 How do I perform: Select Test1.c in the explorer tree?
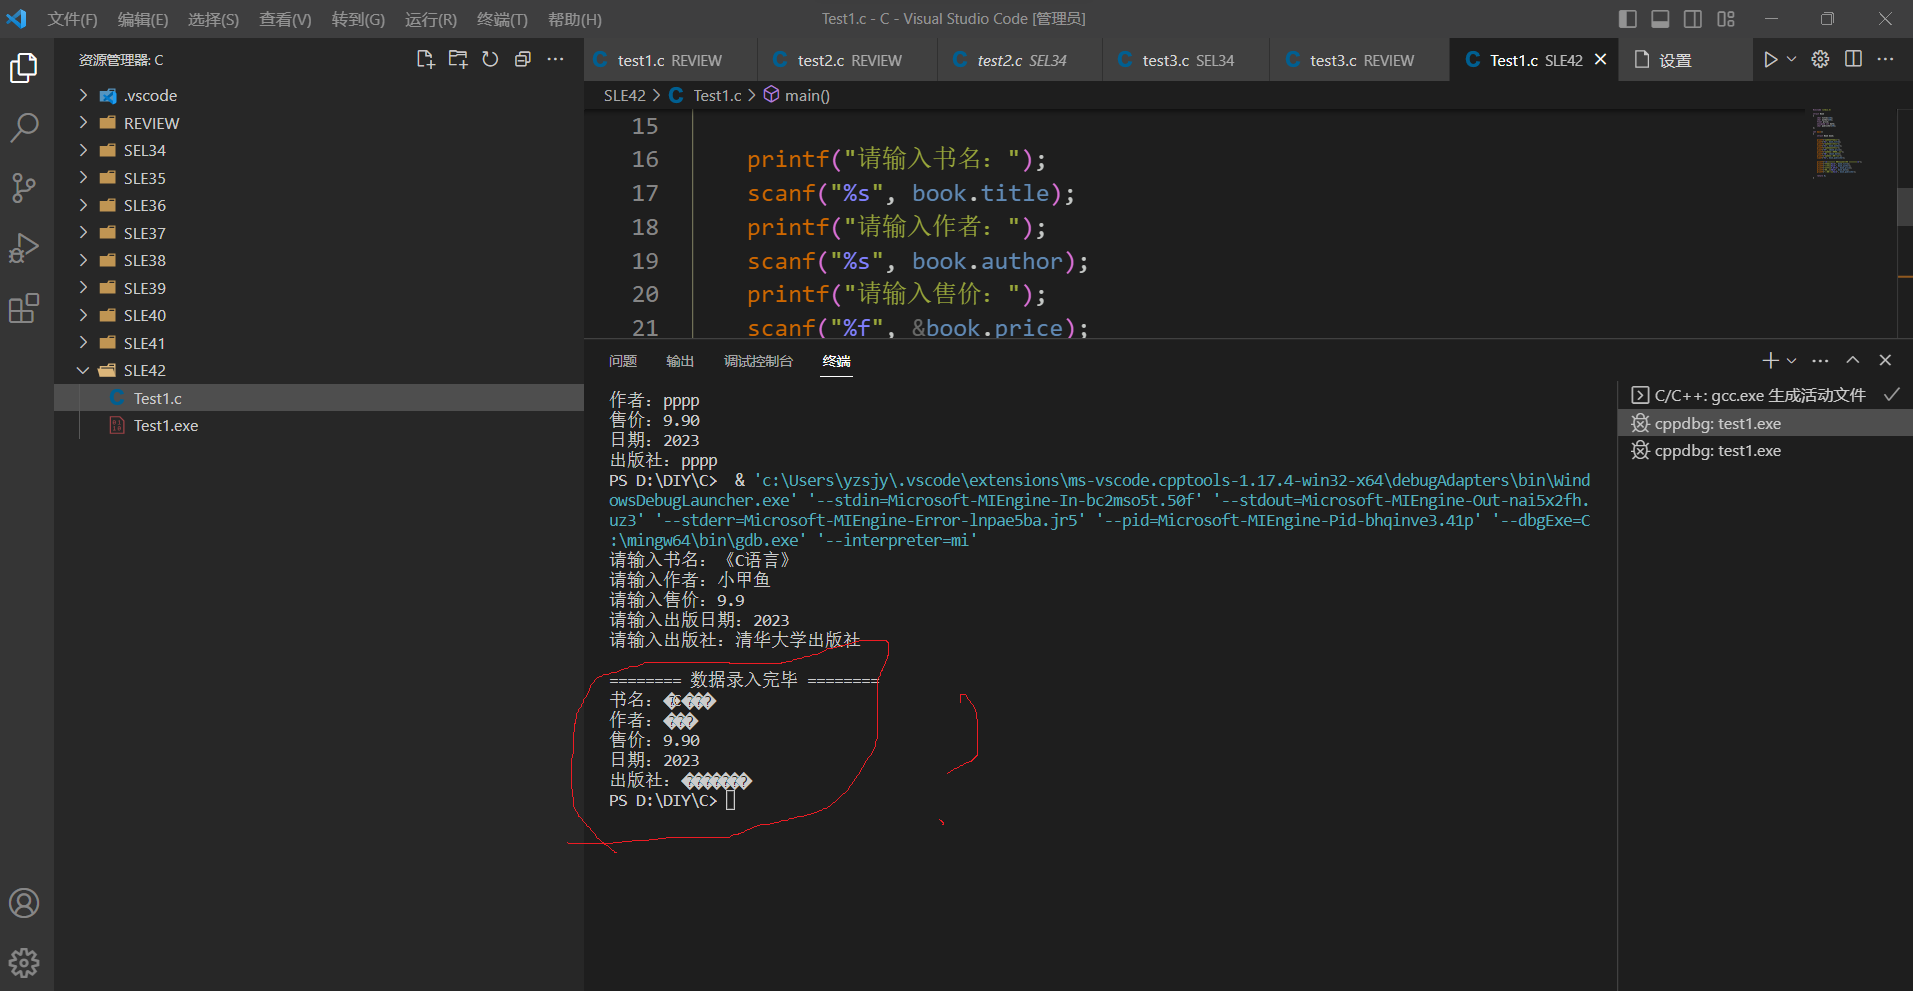tap(158, 398)
